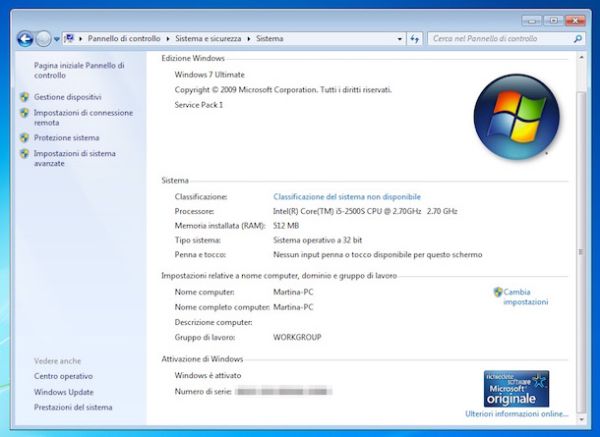Viewport: 600px width, 437px height.
Task: Click the refresh button beside the address bar
Action: pyautogui.click(x=414, y=39)
